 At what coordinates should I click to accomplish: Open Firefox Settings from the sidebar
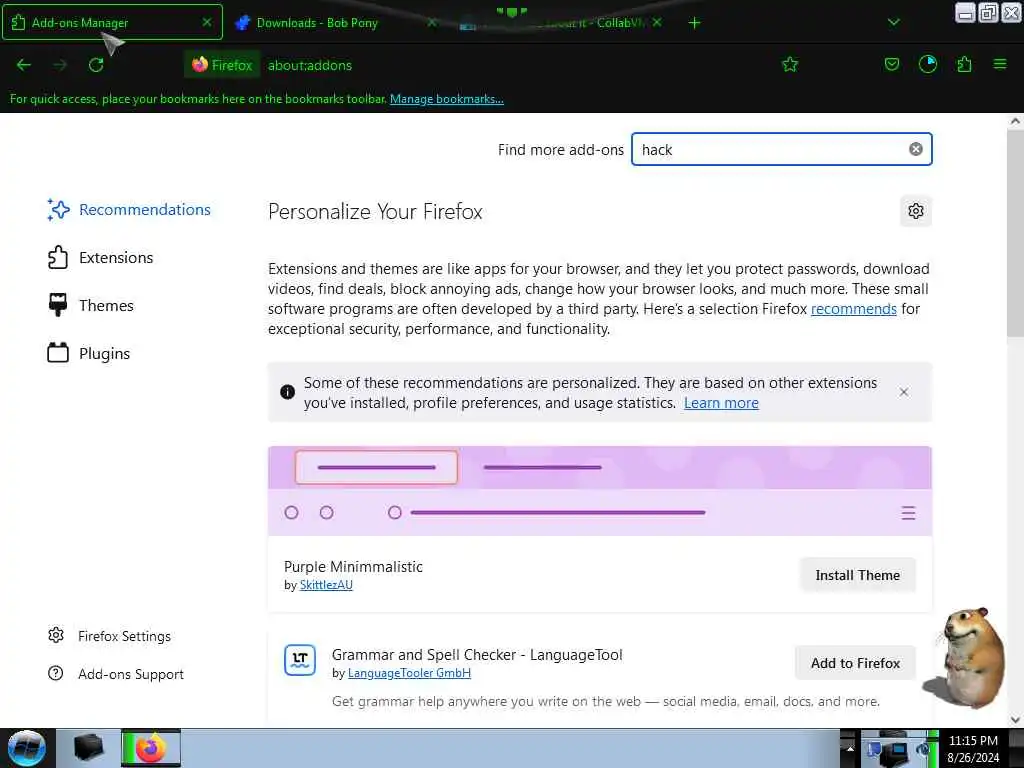coord(109,636)
